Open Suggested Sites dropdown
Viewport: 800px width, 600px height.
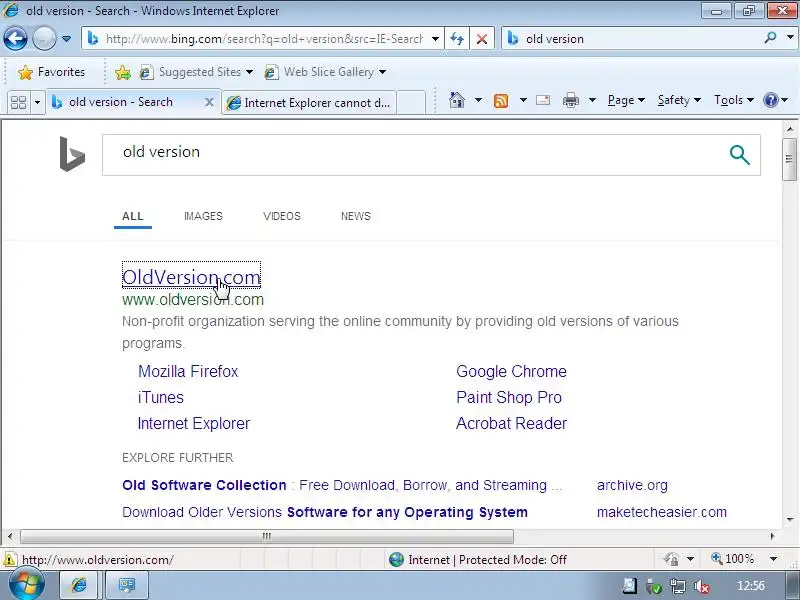pos(196,72)
